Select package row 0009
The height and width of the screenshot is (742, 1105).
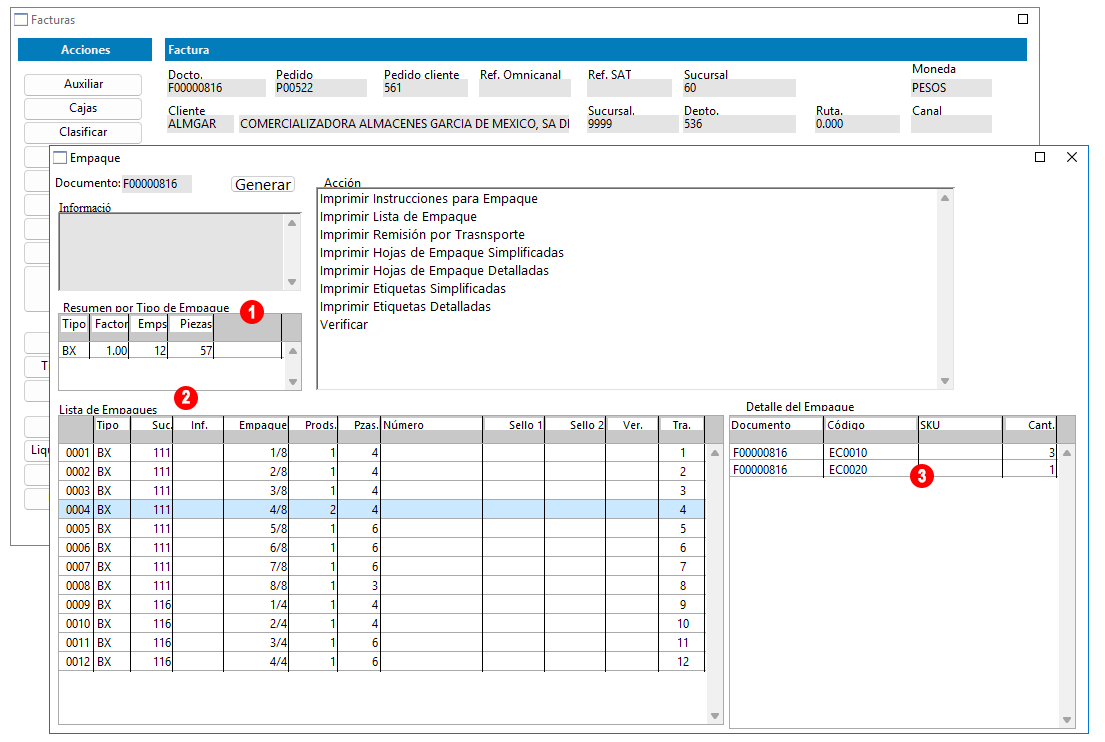coord(381,605)
